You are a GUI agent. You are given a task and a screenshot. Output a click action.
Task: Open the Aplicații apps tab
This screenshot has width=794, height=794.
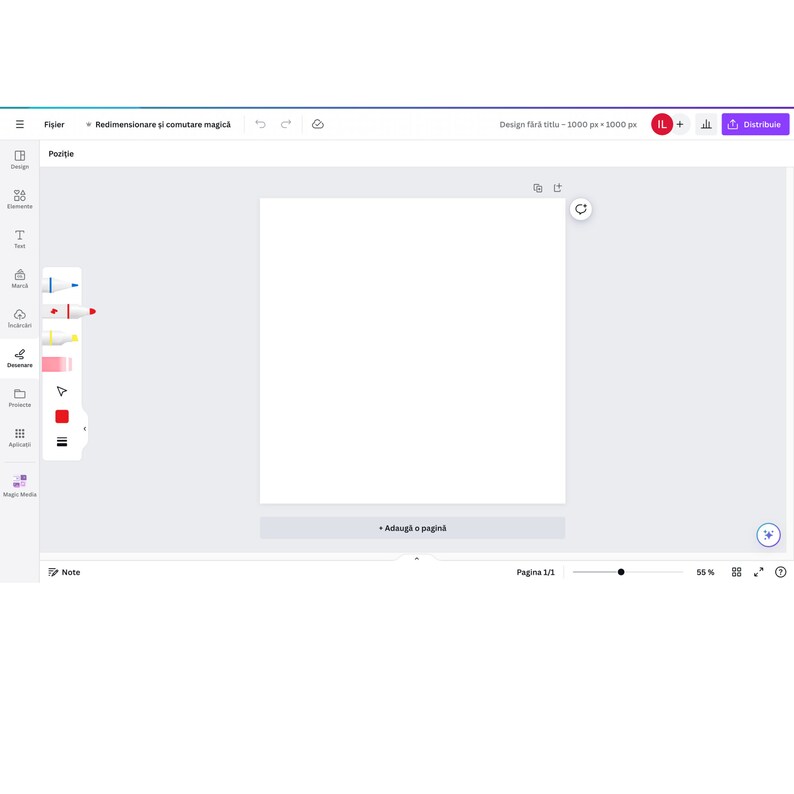tap(20, 438)
